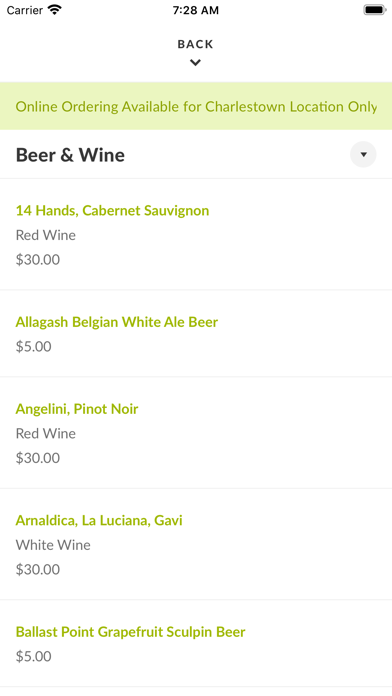Choose Angelini, Pinot Noir
Screen dimensions: 392x696
(x=77, y=409)
